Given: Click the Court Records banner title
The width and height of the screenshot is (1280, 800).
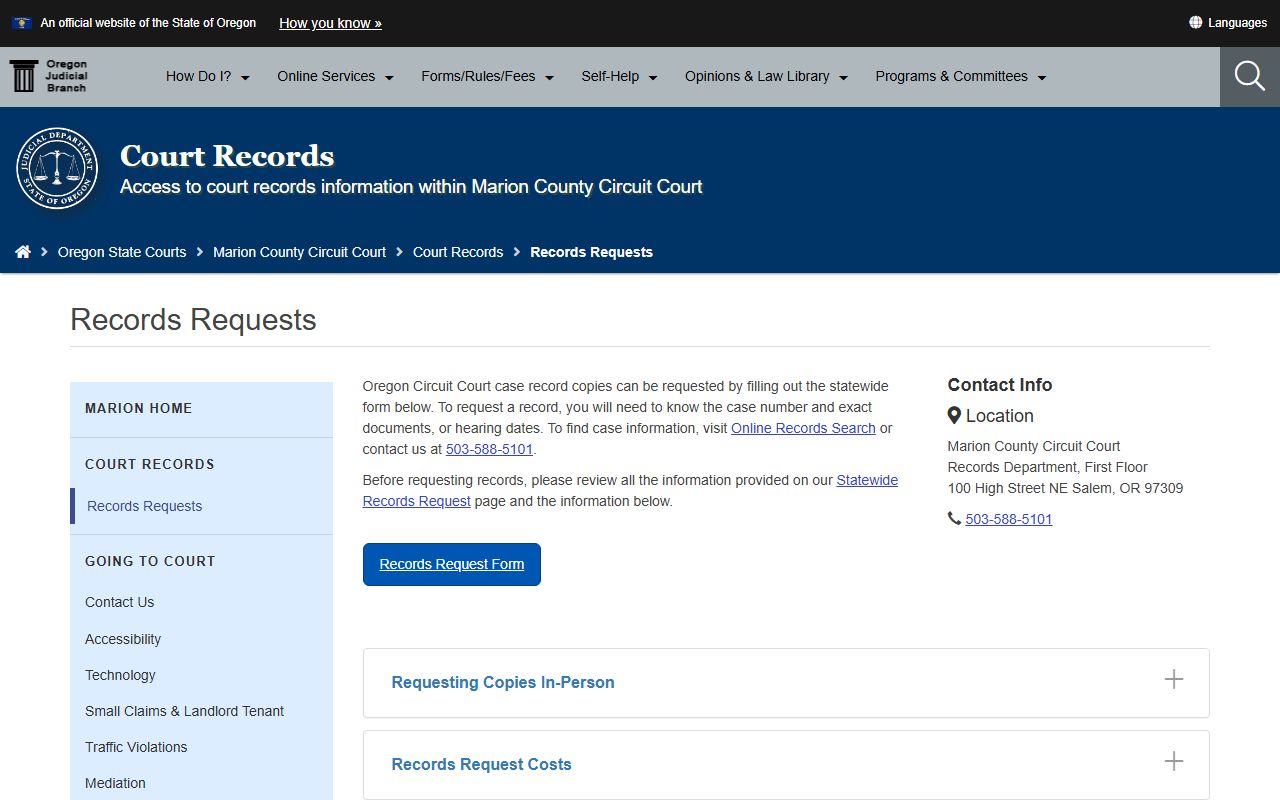Looking at the screenshot, I should (227, 156).
